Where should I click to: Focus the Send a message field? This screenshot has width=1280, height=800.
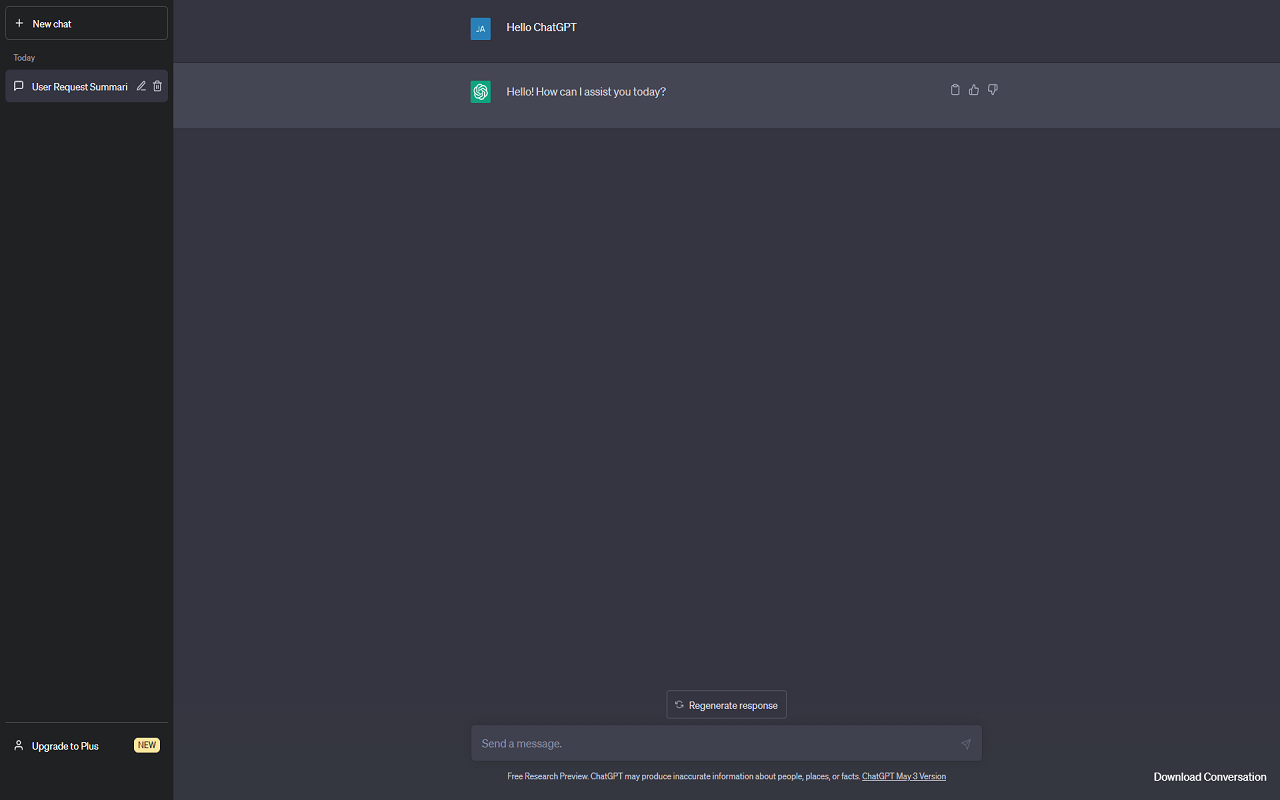[x=727, y=743]
